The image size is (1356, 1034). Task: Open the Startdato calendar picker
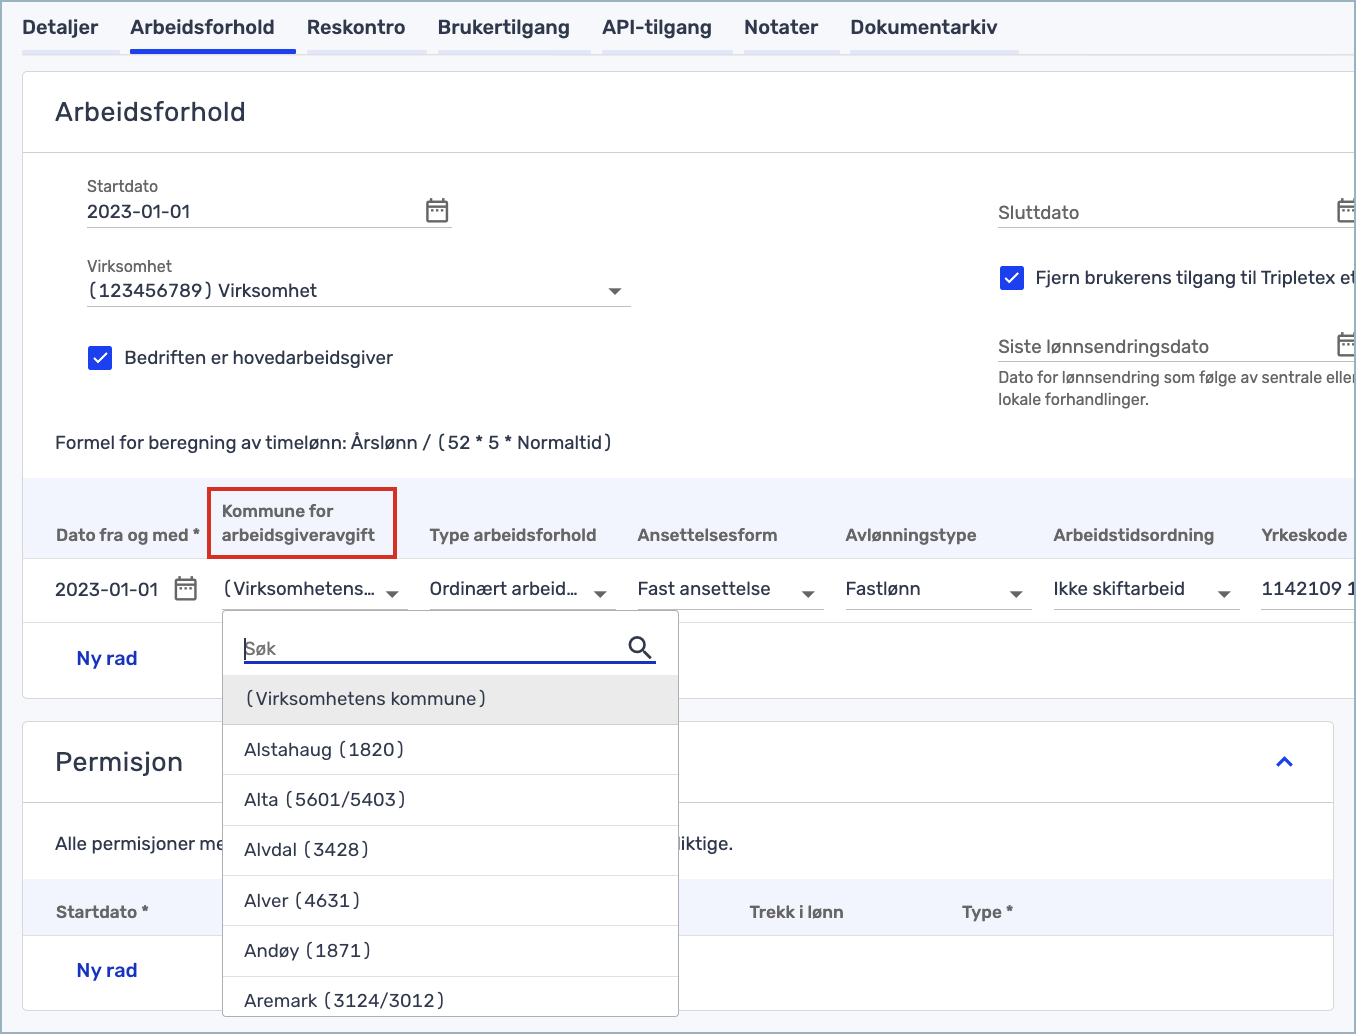click(437, 210)
